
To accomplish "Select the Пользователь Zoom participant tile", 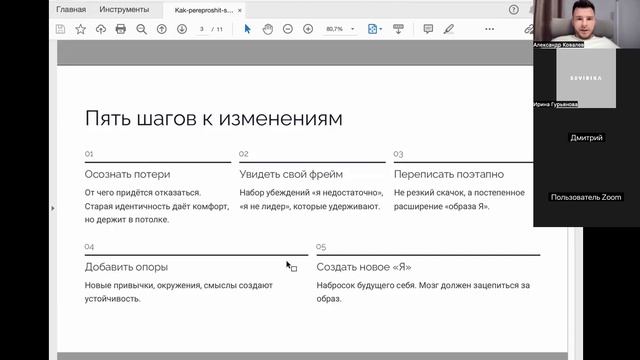I will tap(587, 197).
